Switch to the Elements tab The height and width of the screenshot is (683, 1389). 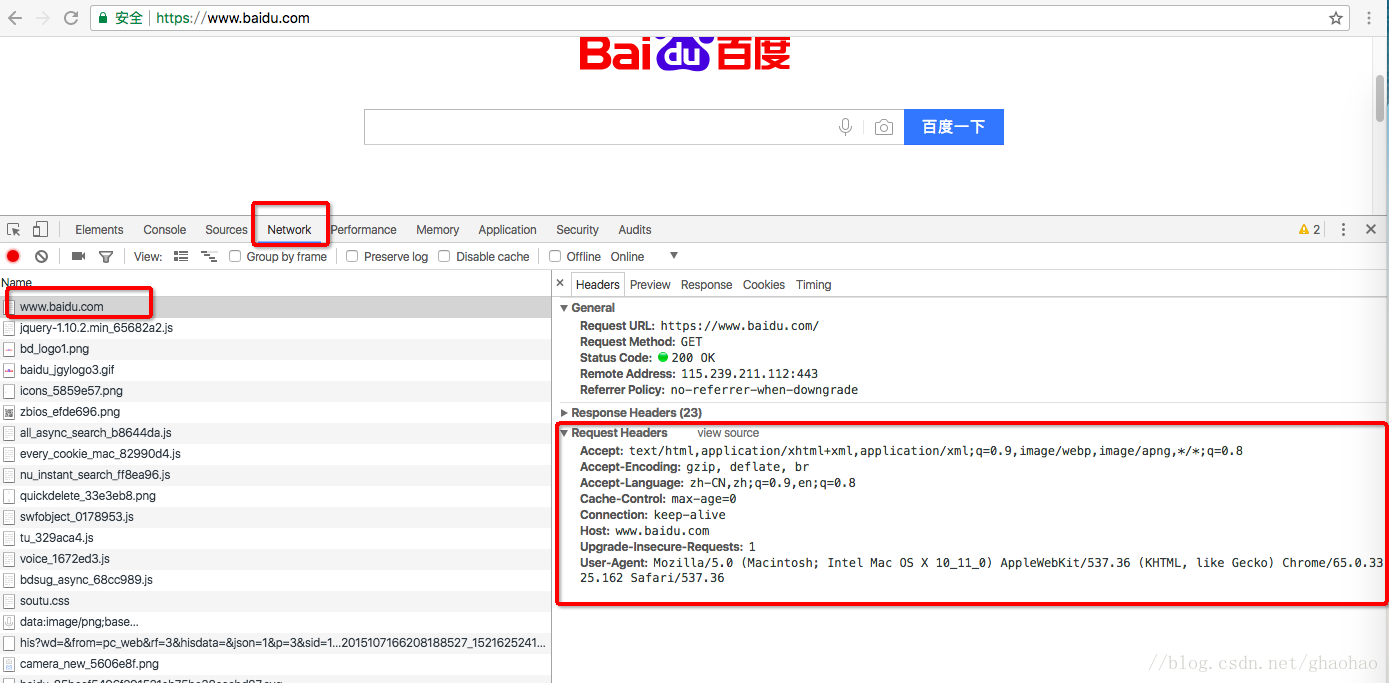[99, 229]
